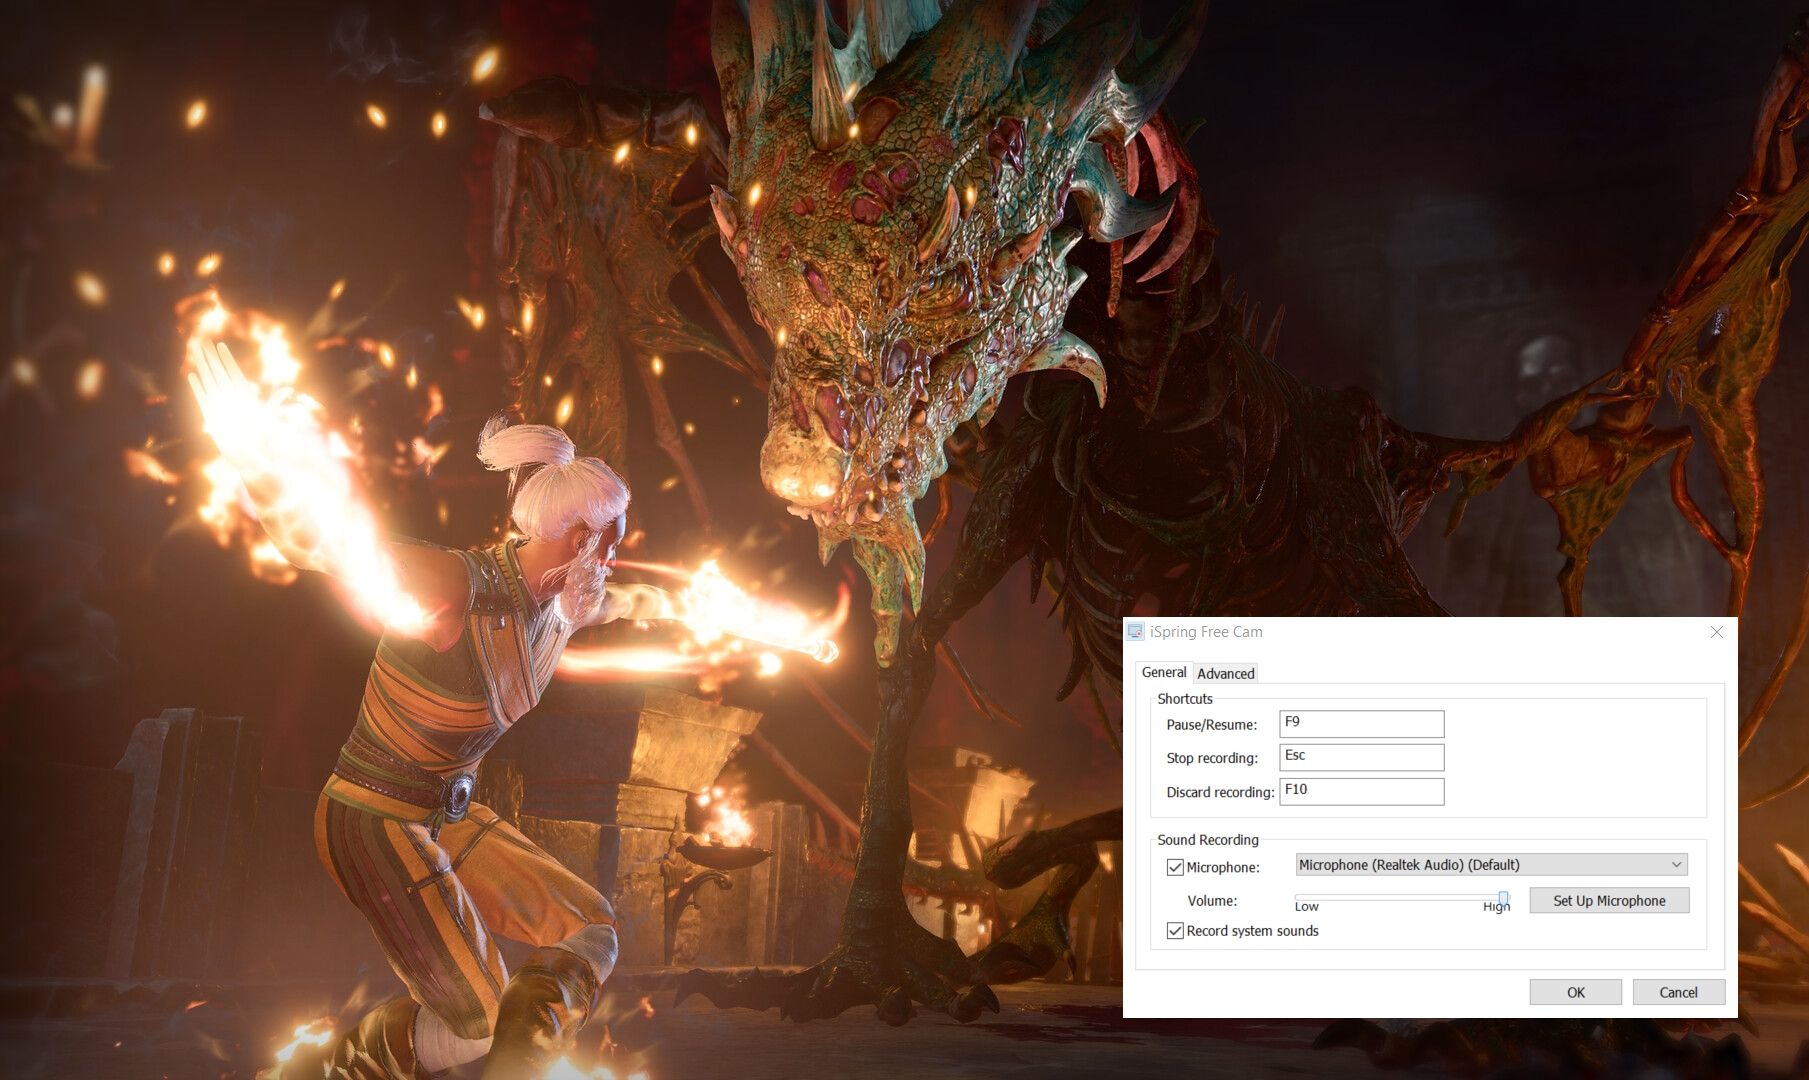Screen dimensions: 1809x1080
Task: Click the Stop recording shortcut field
Action: 1362,757
